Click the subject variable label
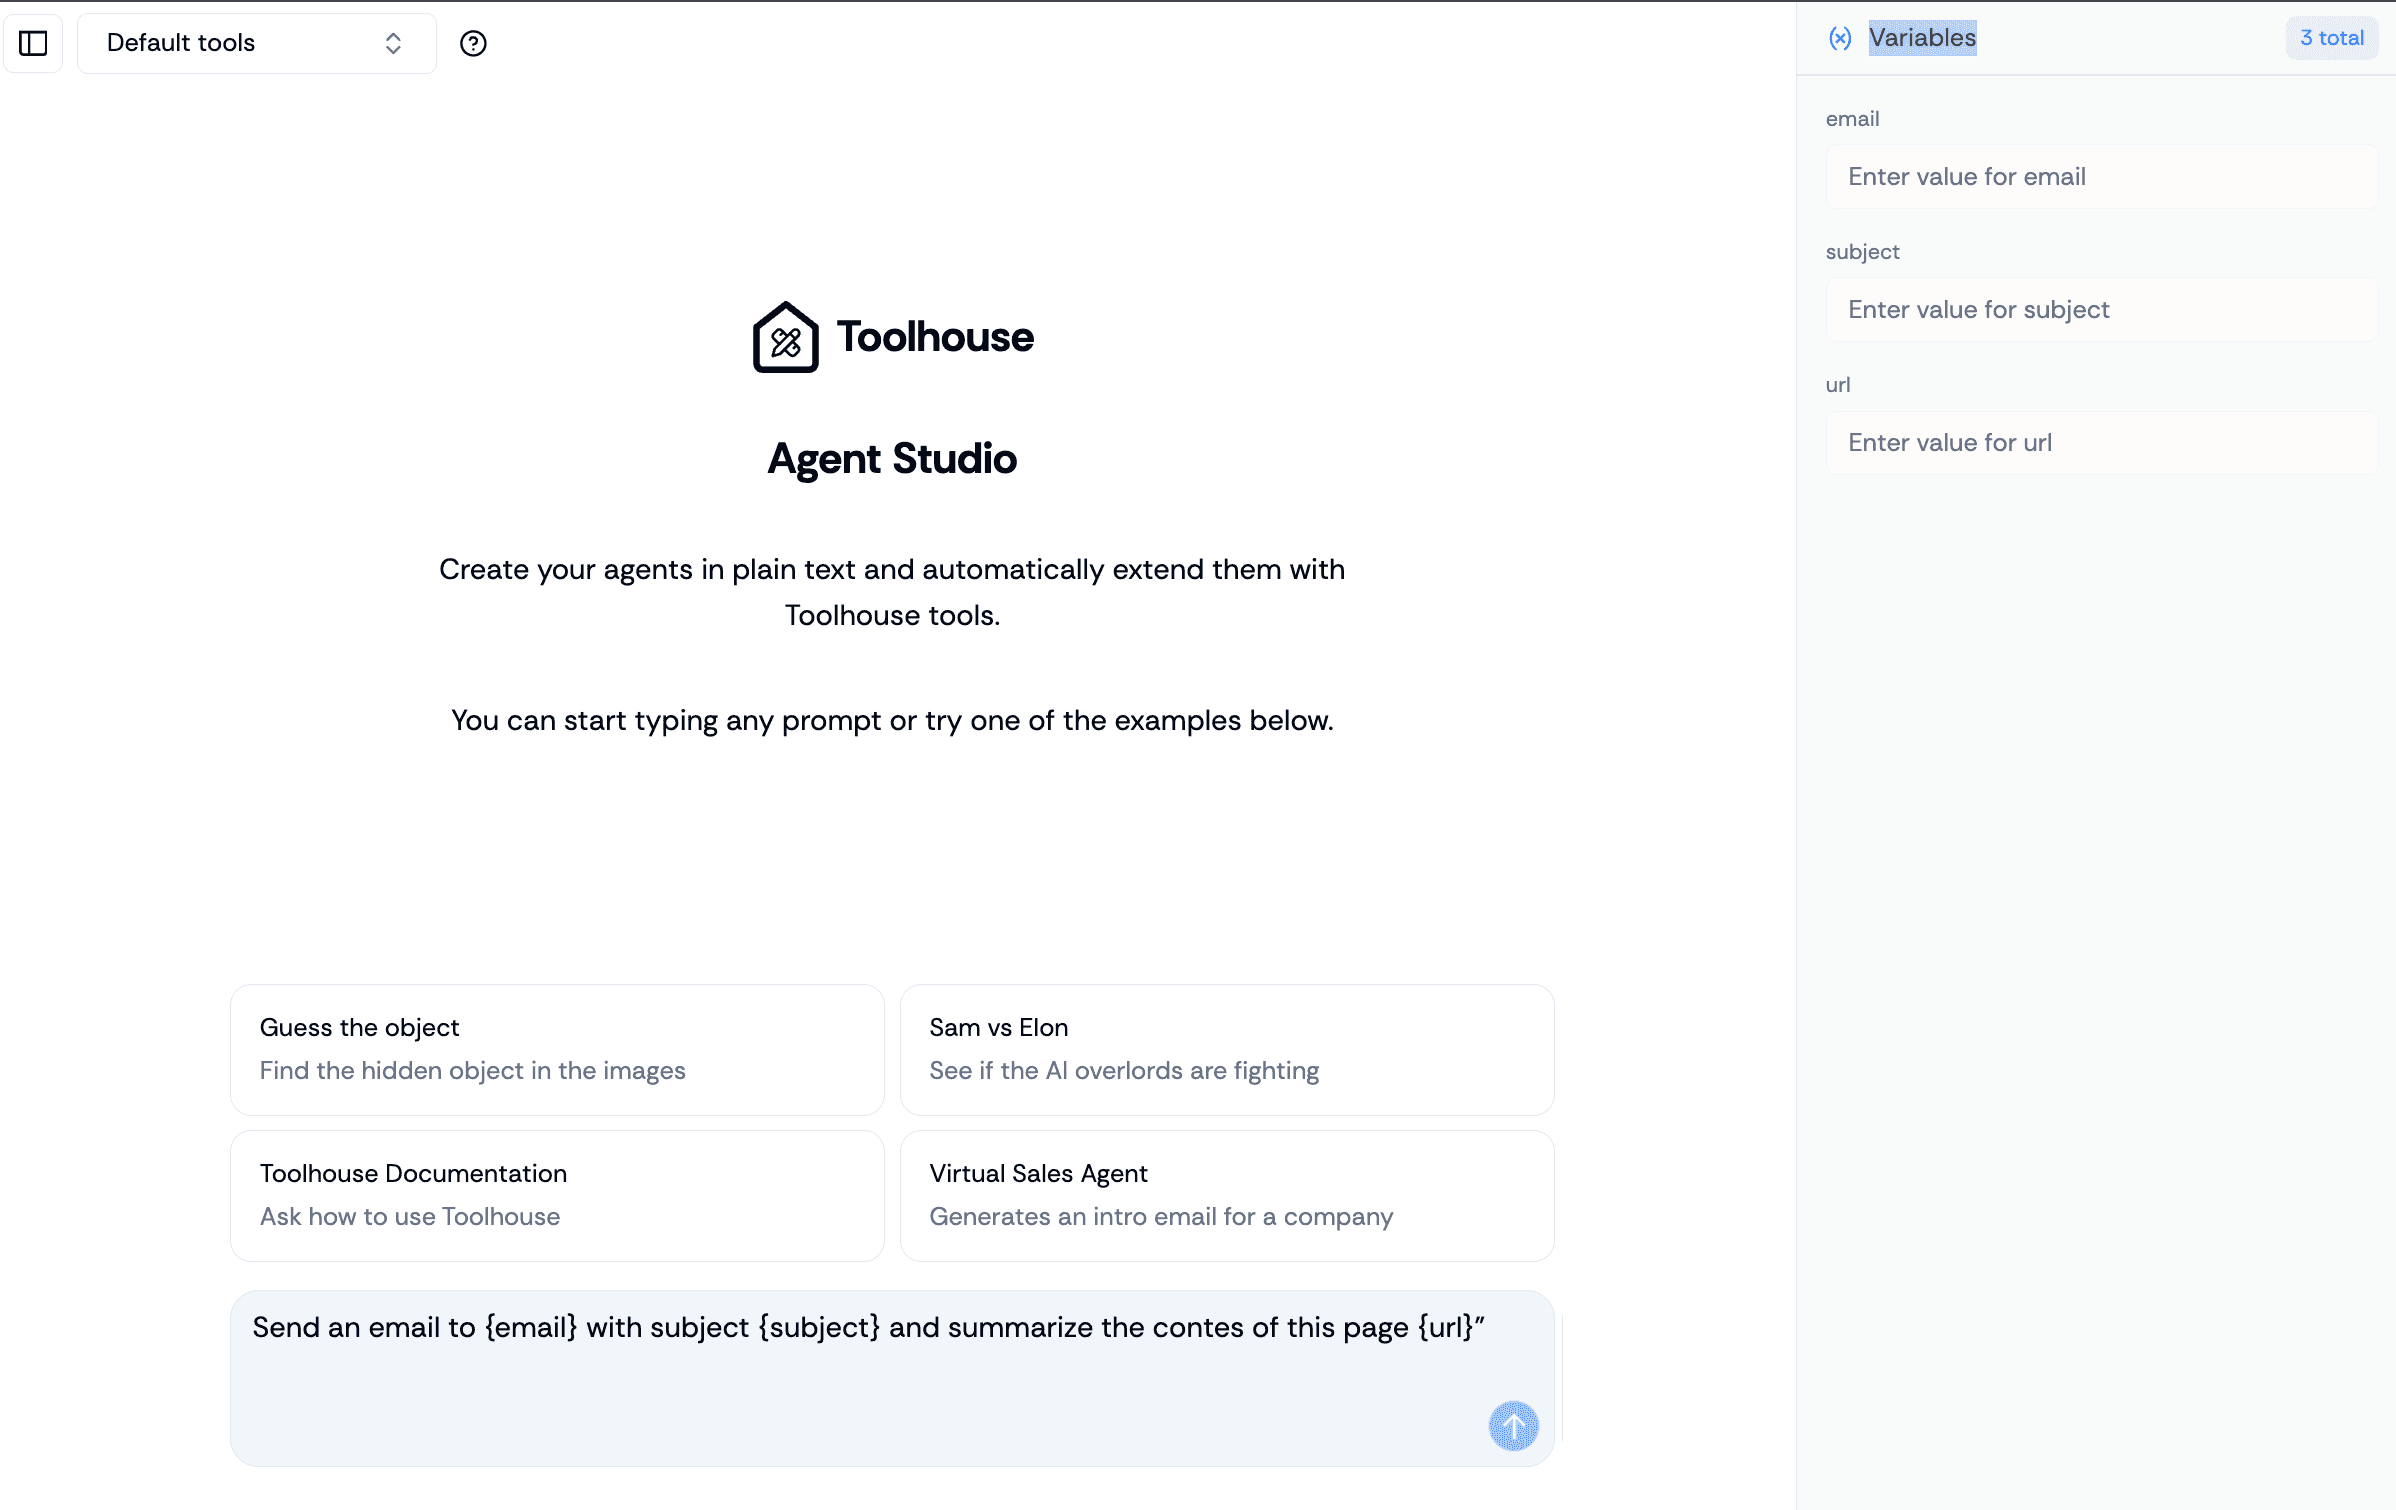Screen dimensions: 2396x1510 pos(1863,252)
